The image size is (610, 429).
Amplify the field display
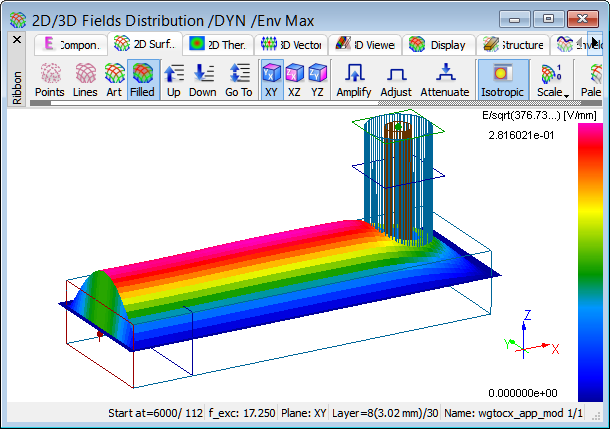coord(354,79)
